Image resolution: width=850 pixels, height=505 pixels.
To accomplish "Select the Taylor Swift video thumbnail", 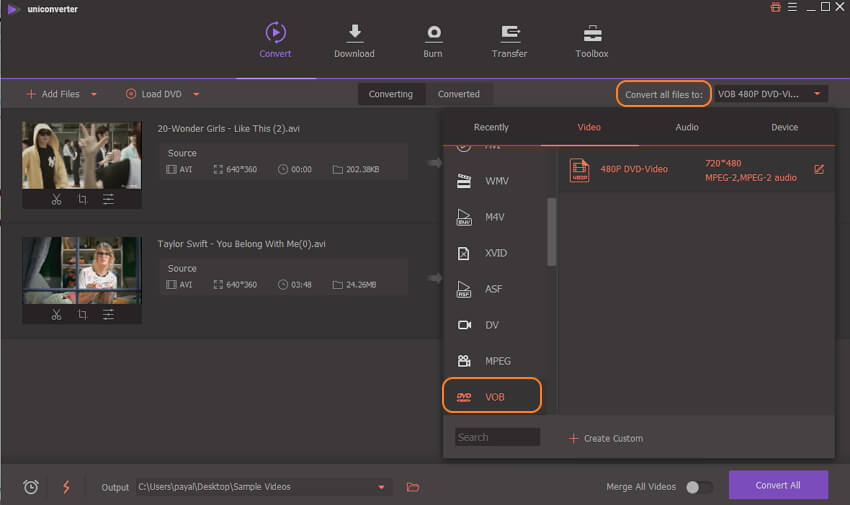I will [81, 270].
